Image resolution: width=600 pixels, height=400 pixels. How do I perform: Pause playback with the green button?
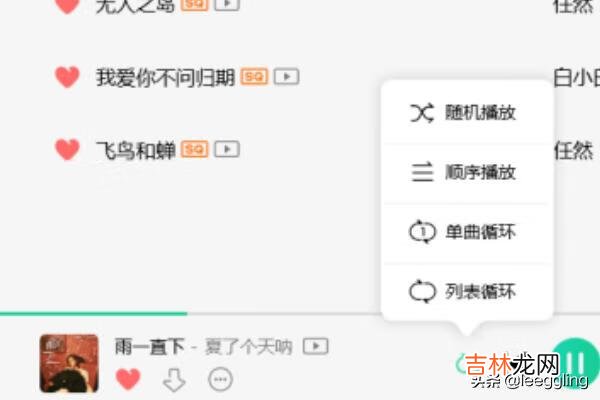click(575, 362)
